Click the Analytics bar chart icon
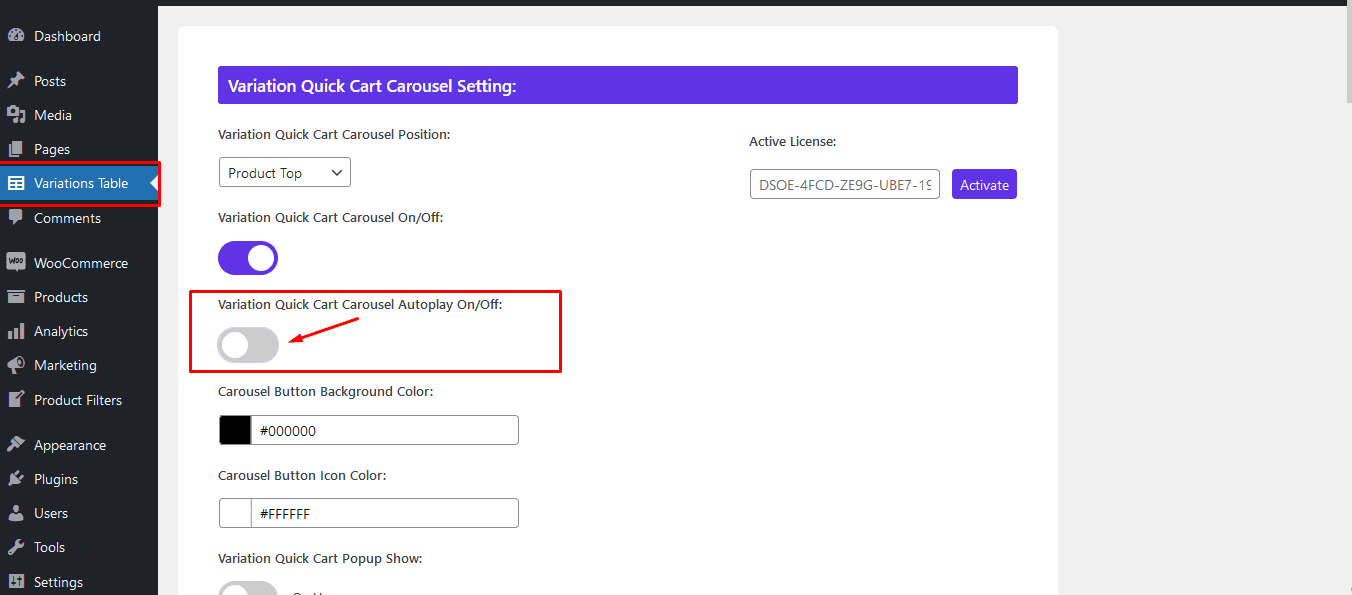The height and width of the screenshot is (595, 1352). coord(16,331)
